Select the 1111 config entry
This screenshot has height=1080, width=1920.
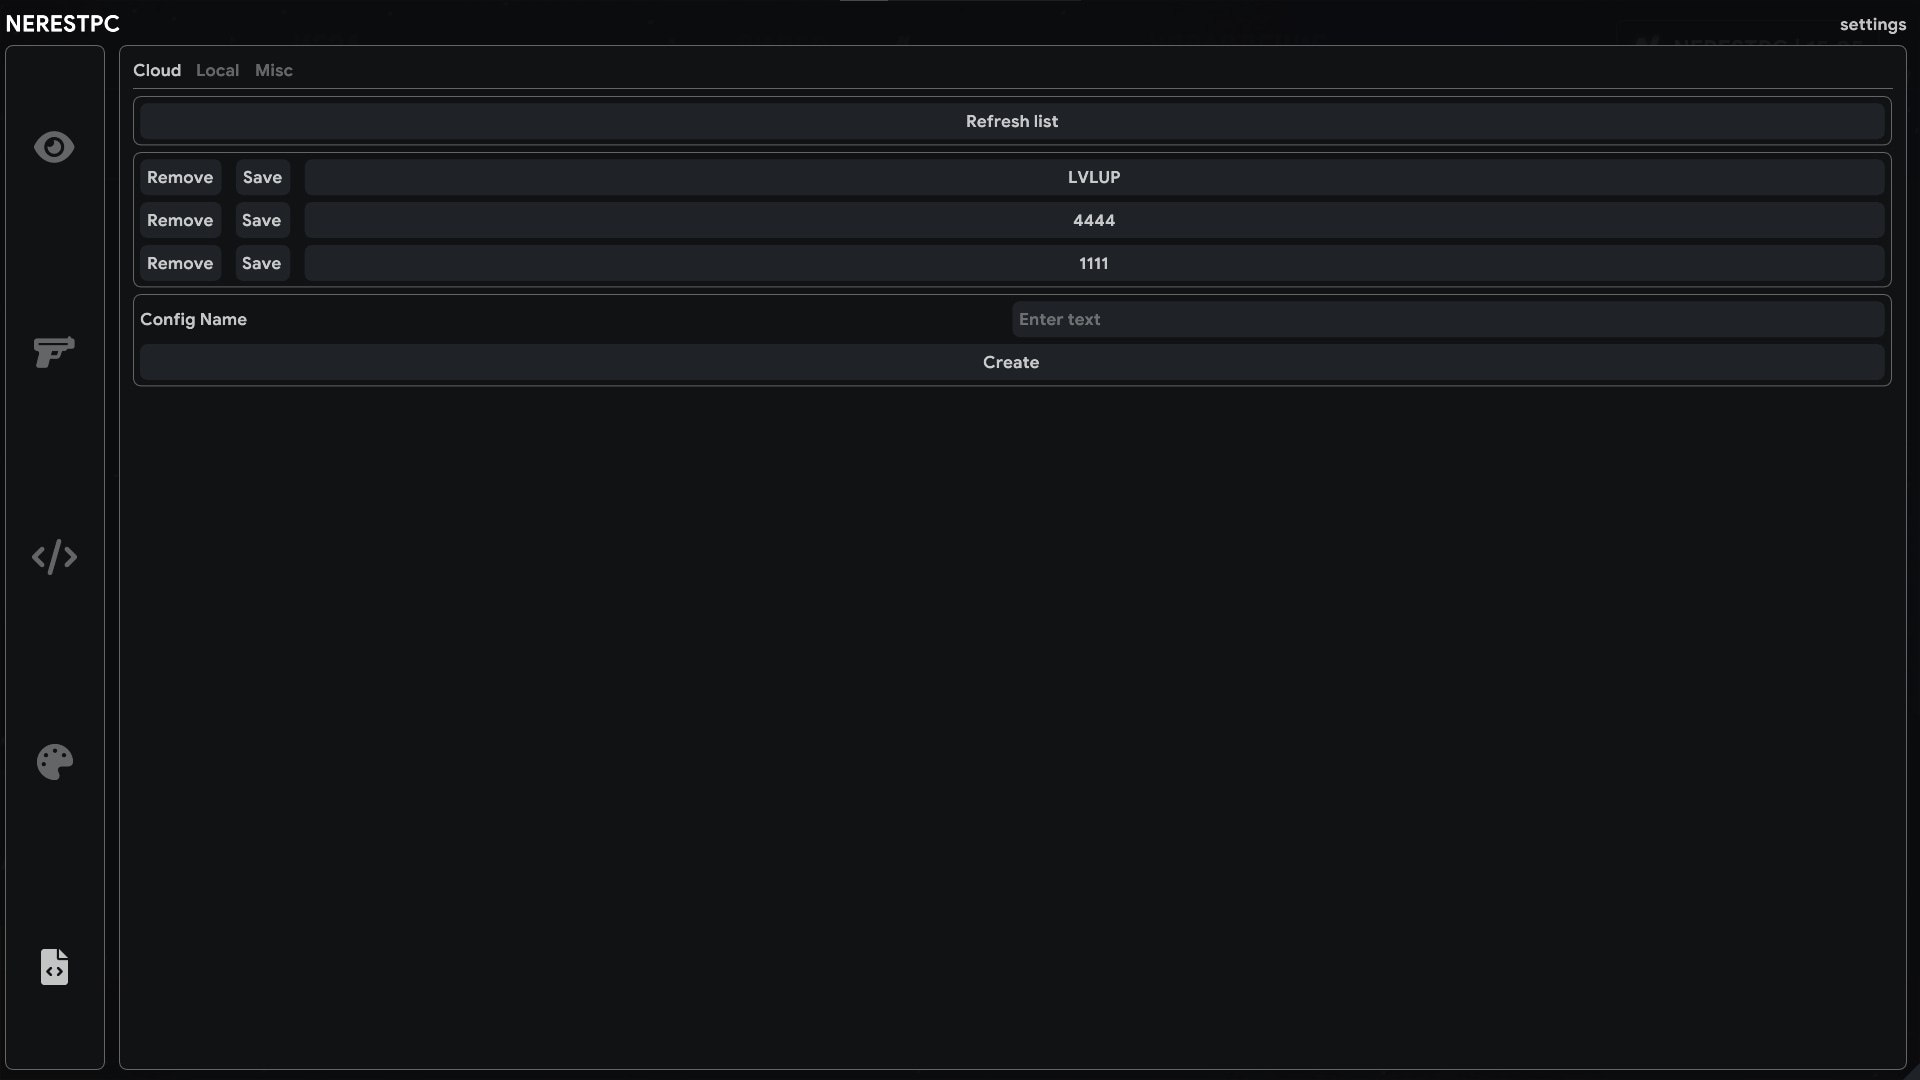(1093, 263)
